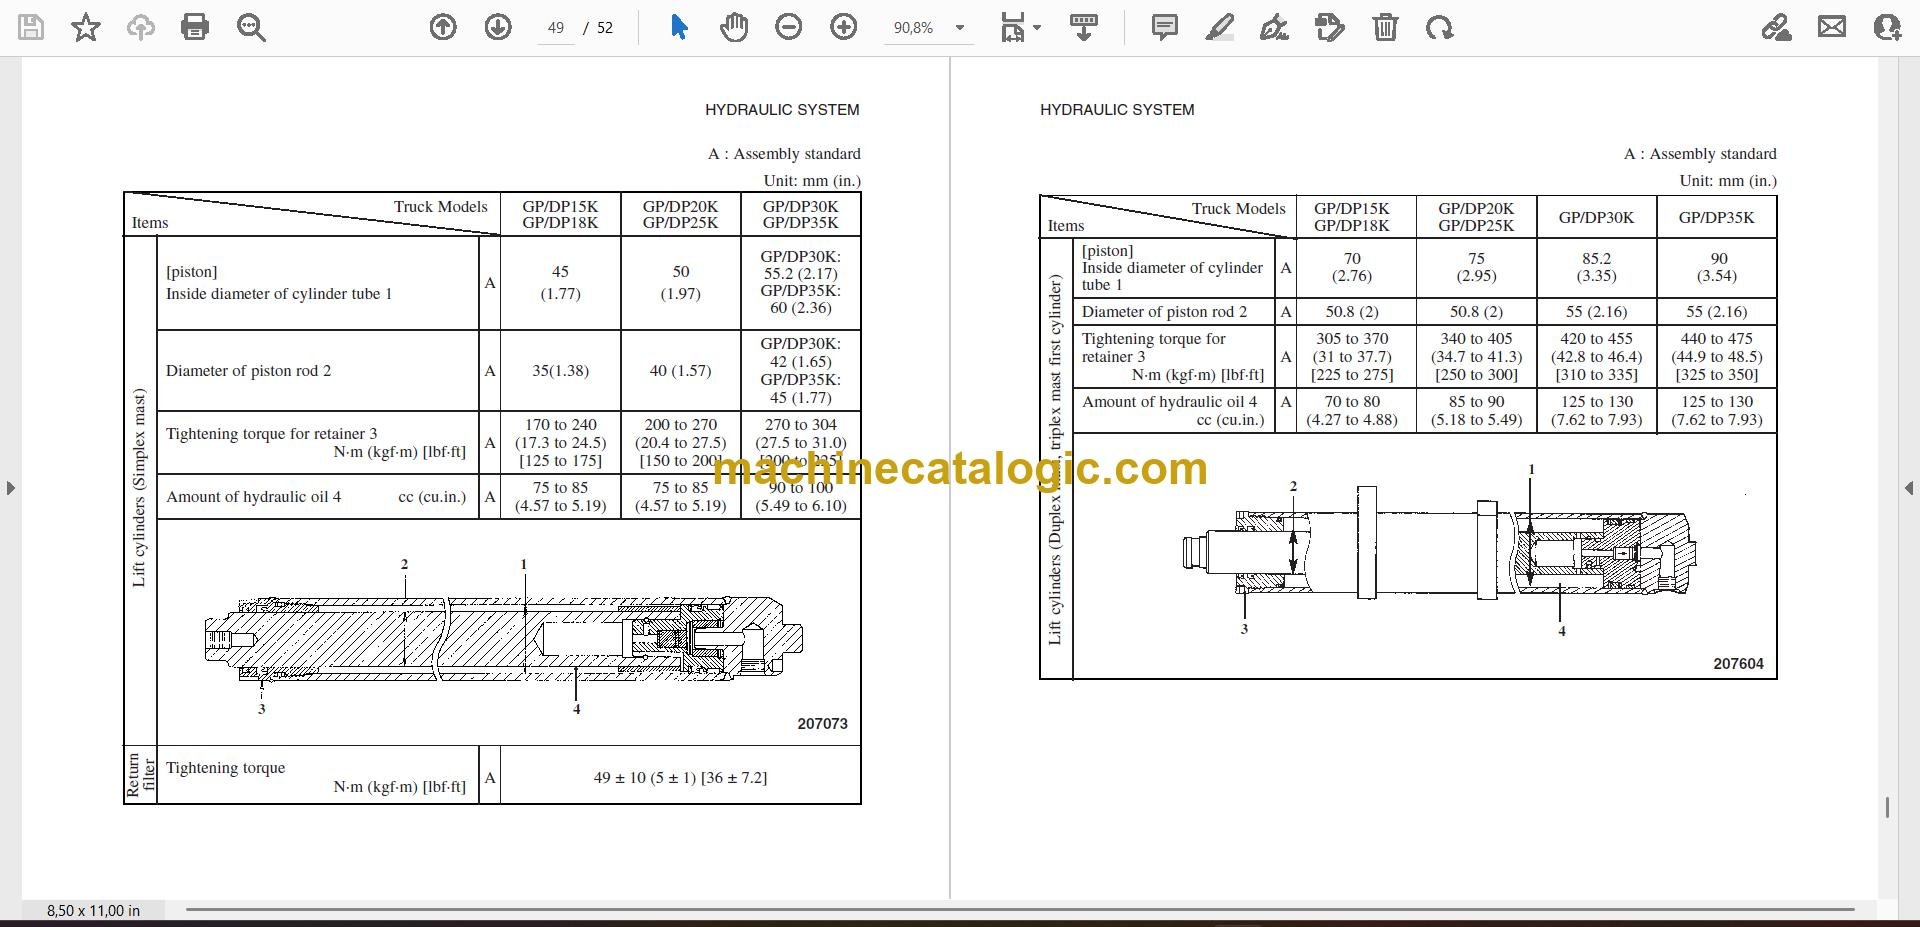Viewport: 1920px width, 927px height.
Task: Click the '340 to 405' tightening torque cell
Action: tap(1476, 357)
